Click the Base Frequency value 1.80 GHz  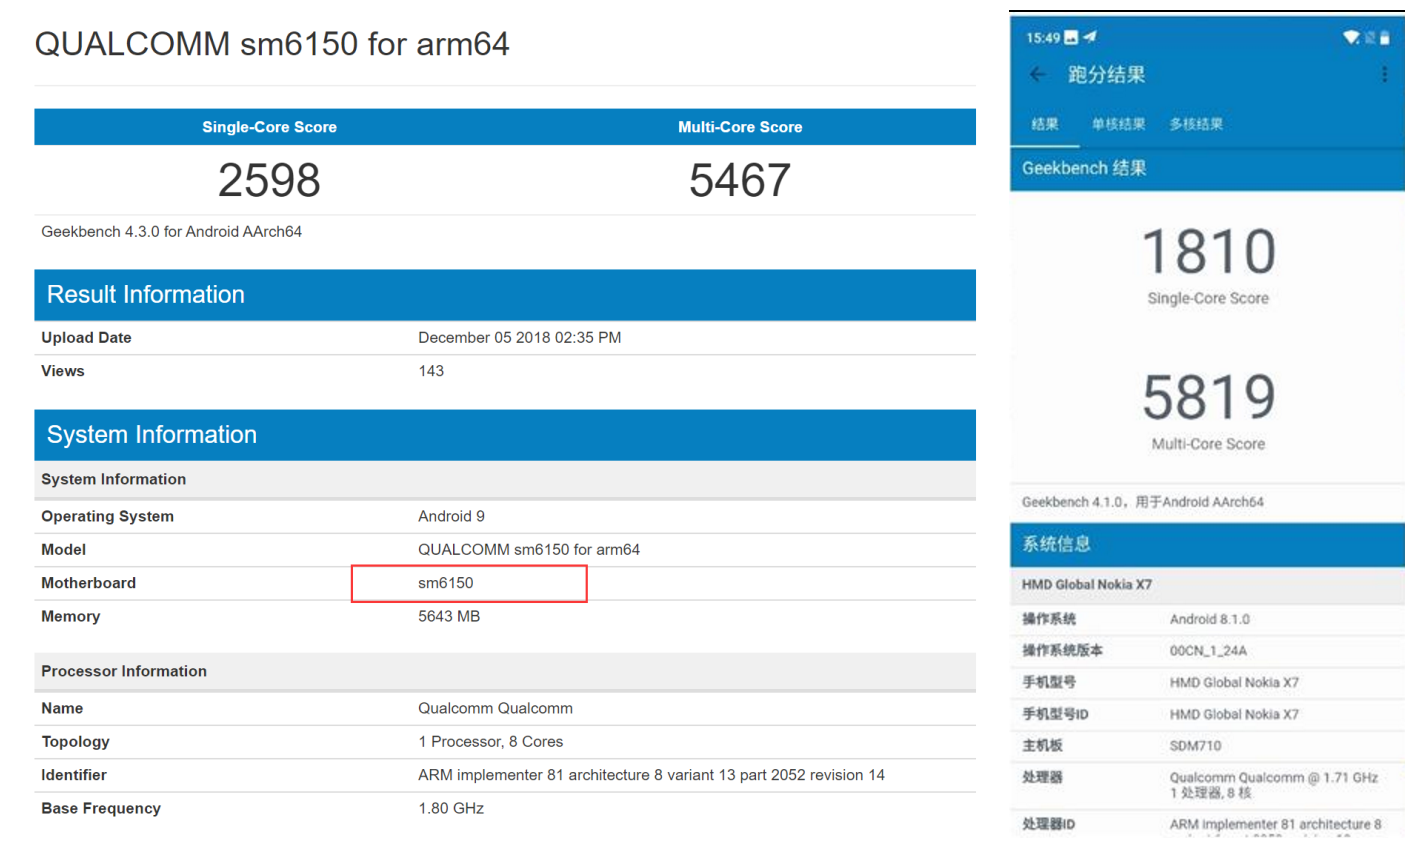pos(451,808)
